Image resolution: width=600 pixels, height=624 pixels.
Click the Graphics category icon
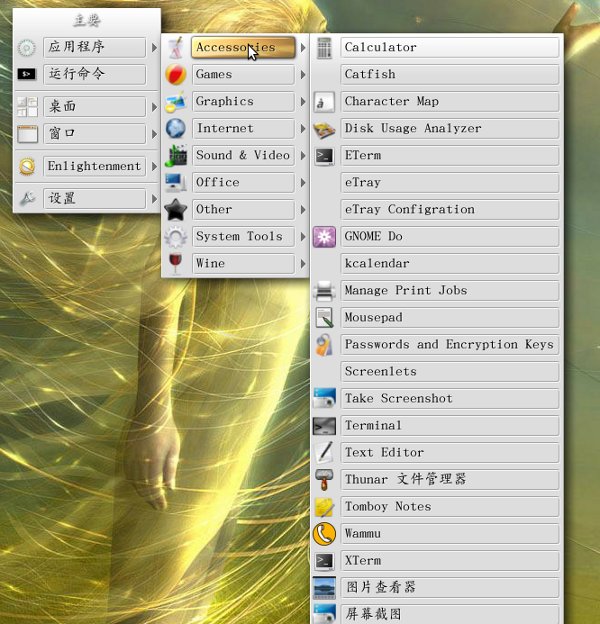(175, 102)
